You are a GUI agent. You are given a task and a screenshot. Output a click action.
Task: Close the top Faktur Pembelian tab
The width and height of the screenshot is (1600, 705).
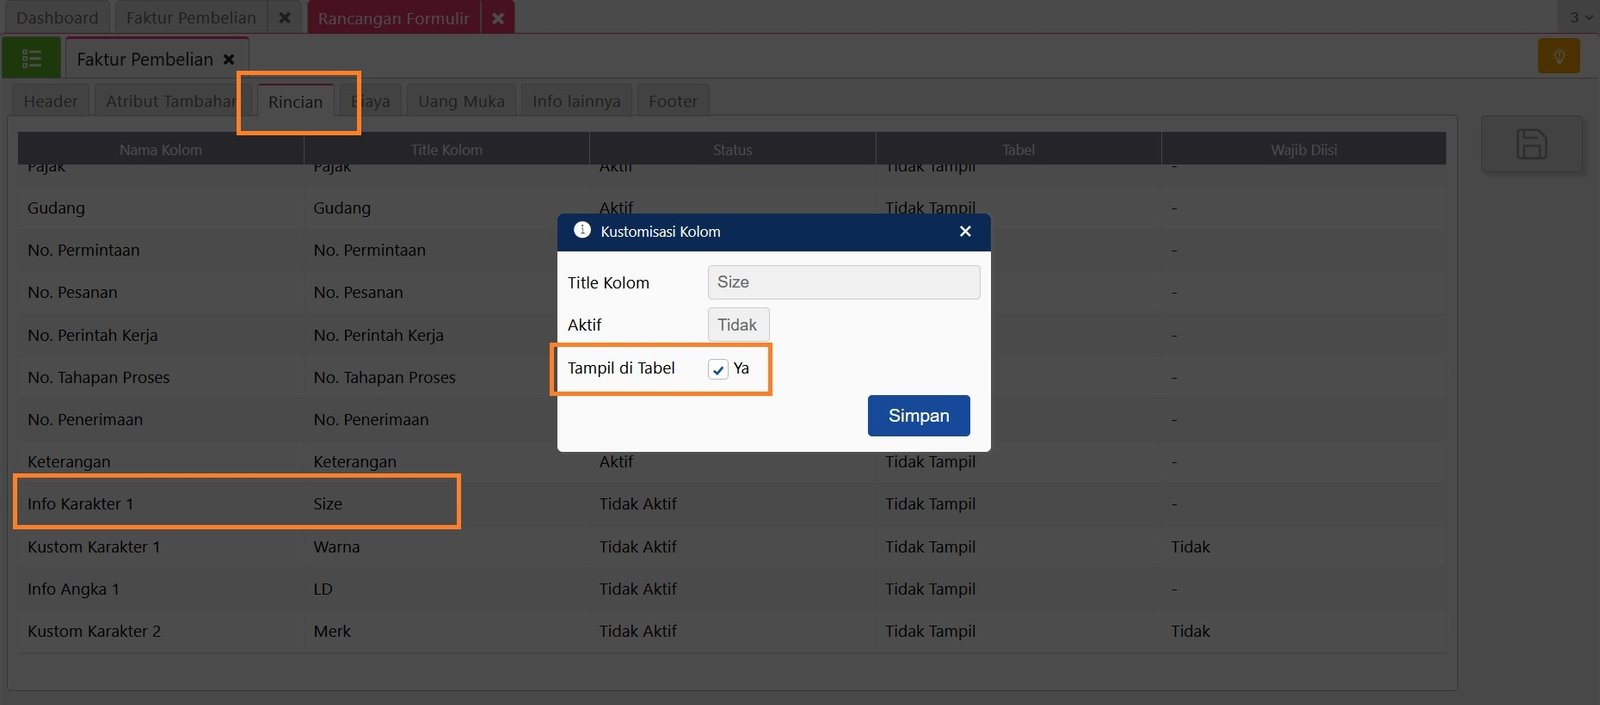coord(284,18)
